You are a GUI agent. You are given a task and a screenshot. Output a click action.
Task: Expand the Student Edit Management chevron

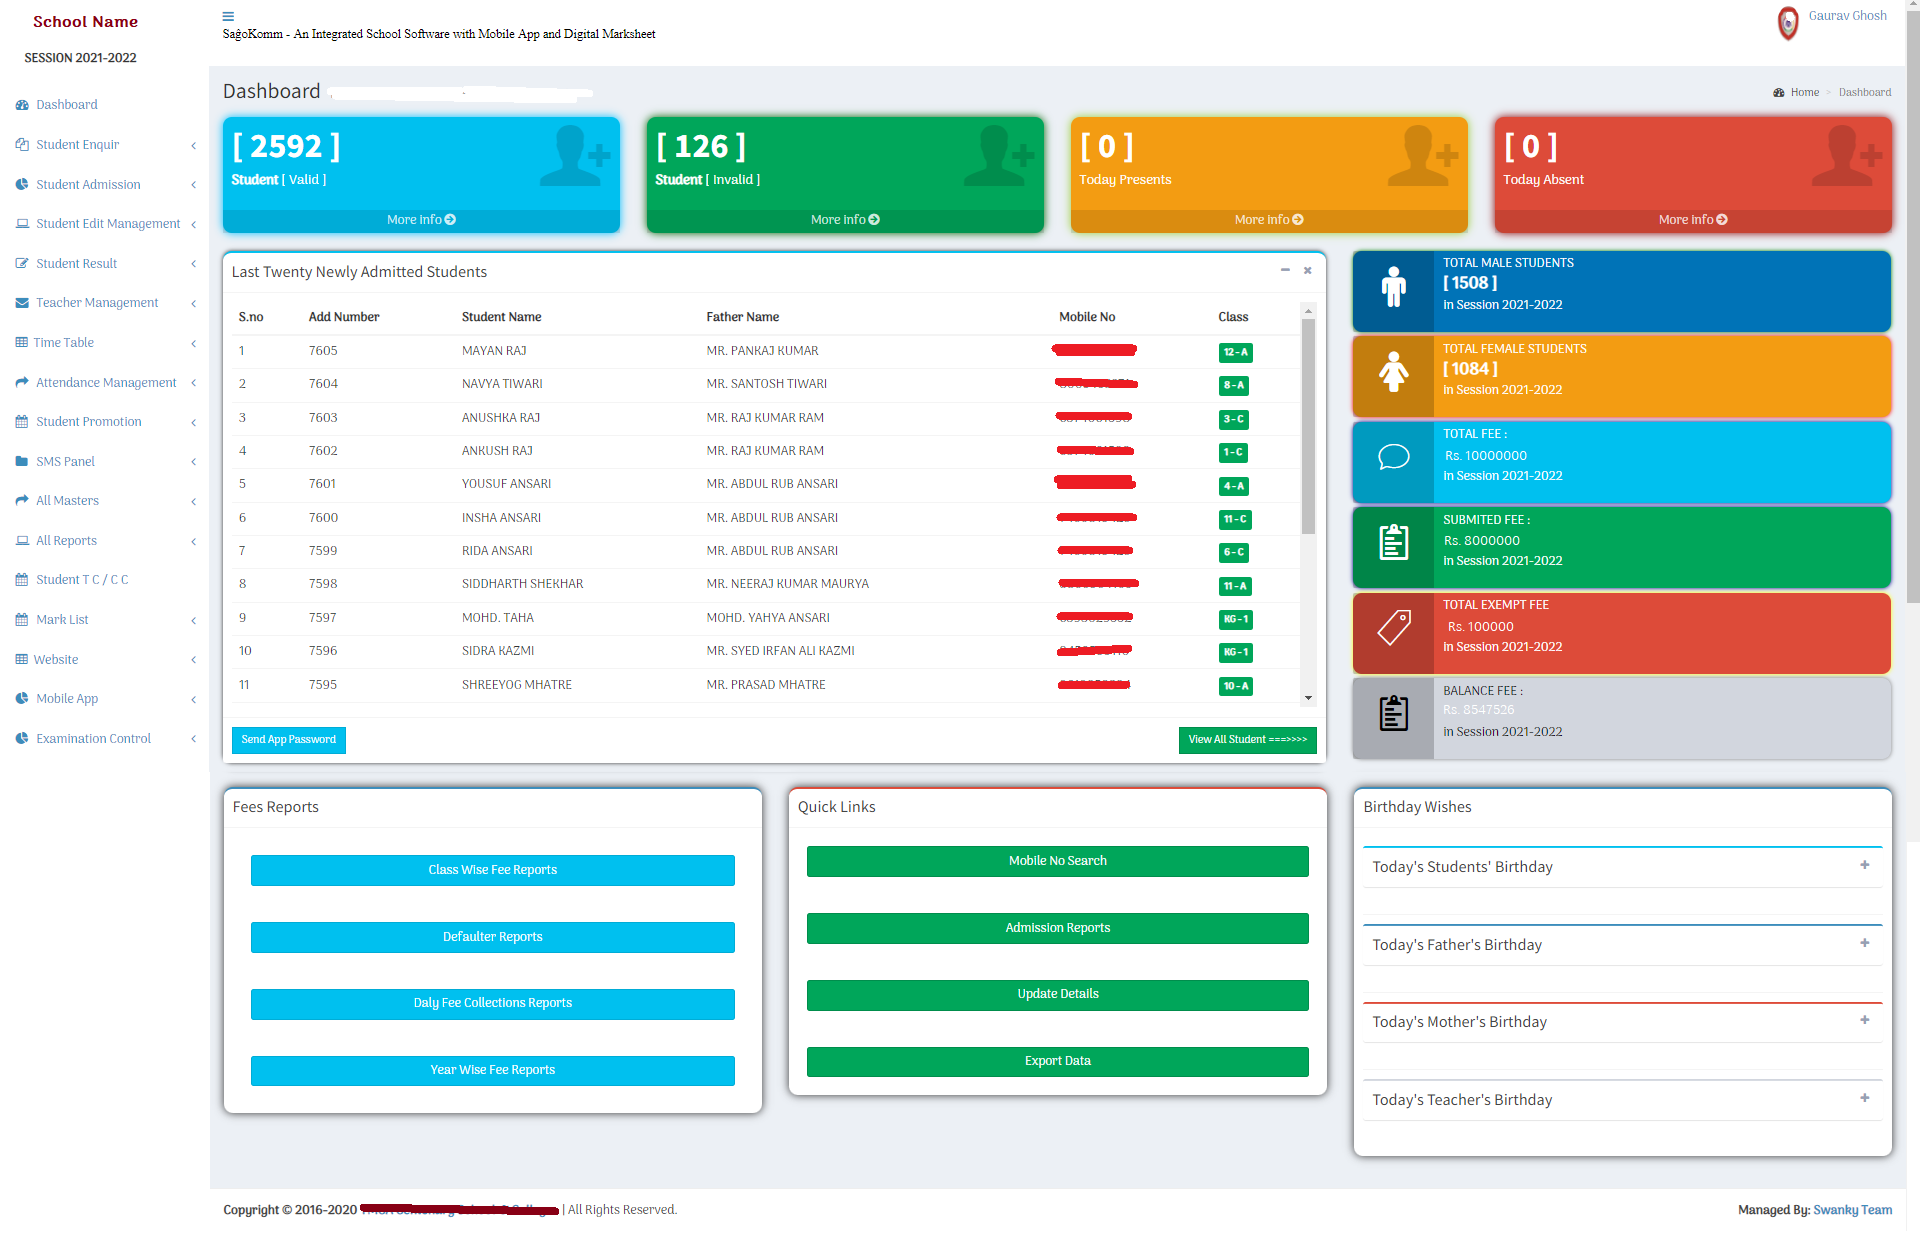193,225
